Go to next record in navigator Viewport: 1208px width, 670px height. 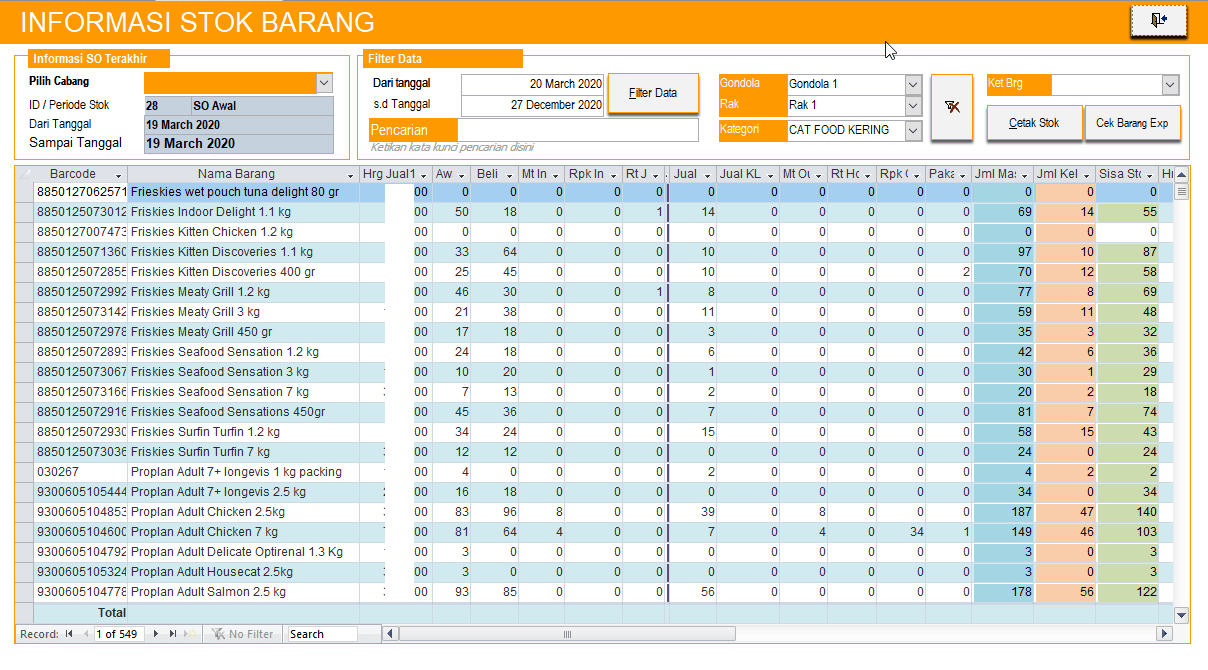[x=155, y=634]
